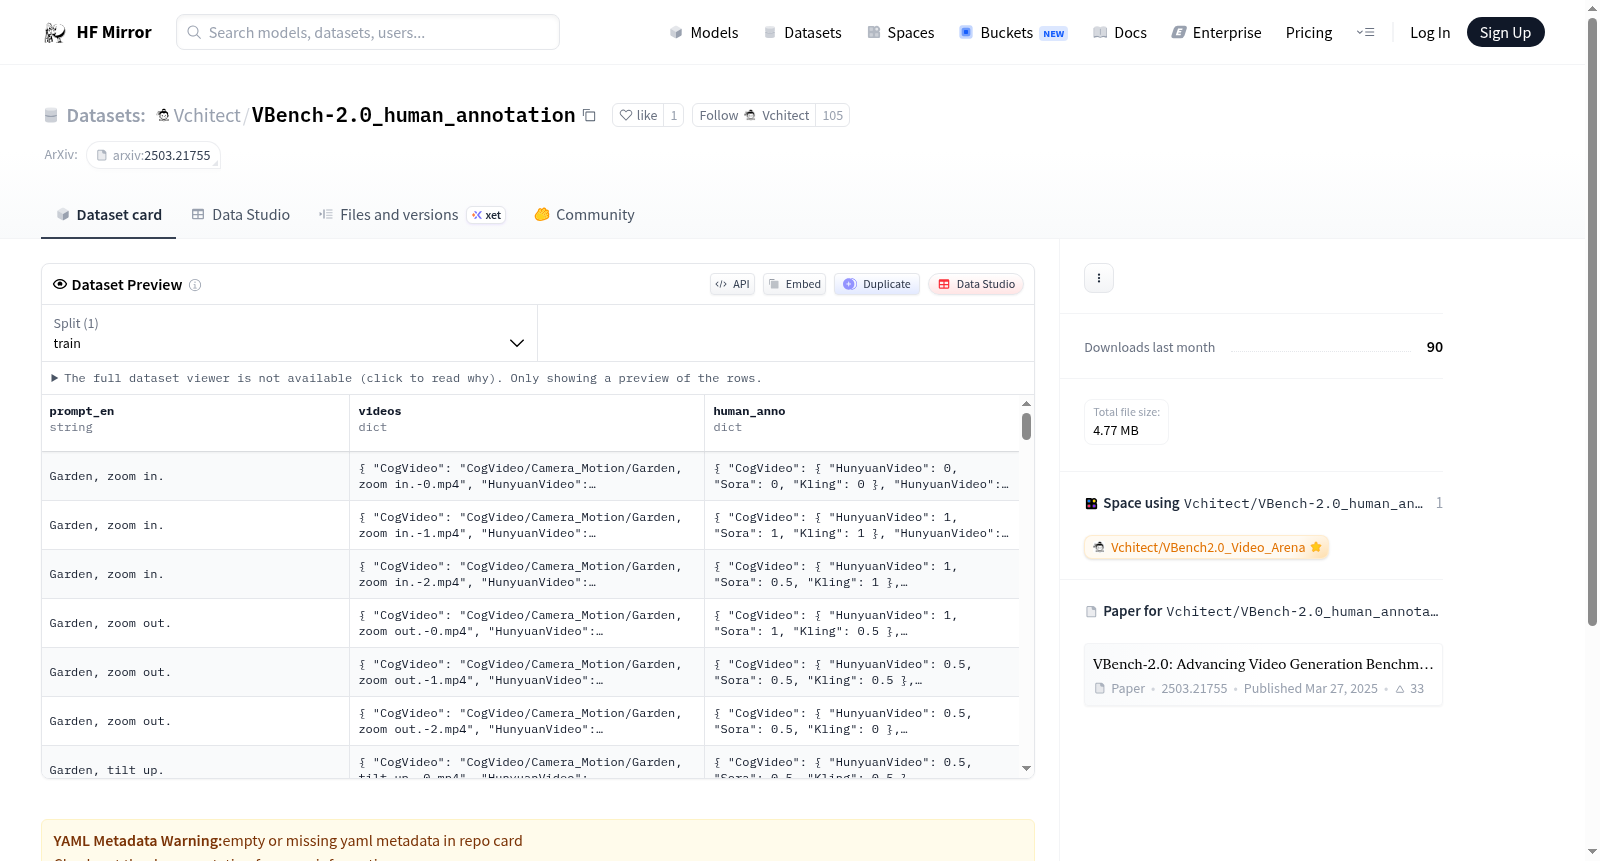
Task: Click the Log In link
Action: (1430, 33)
